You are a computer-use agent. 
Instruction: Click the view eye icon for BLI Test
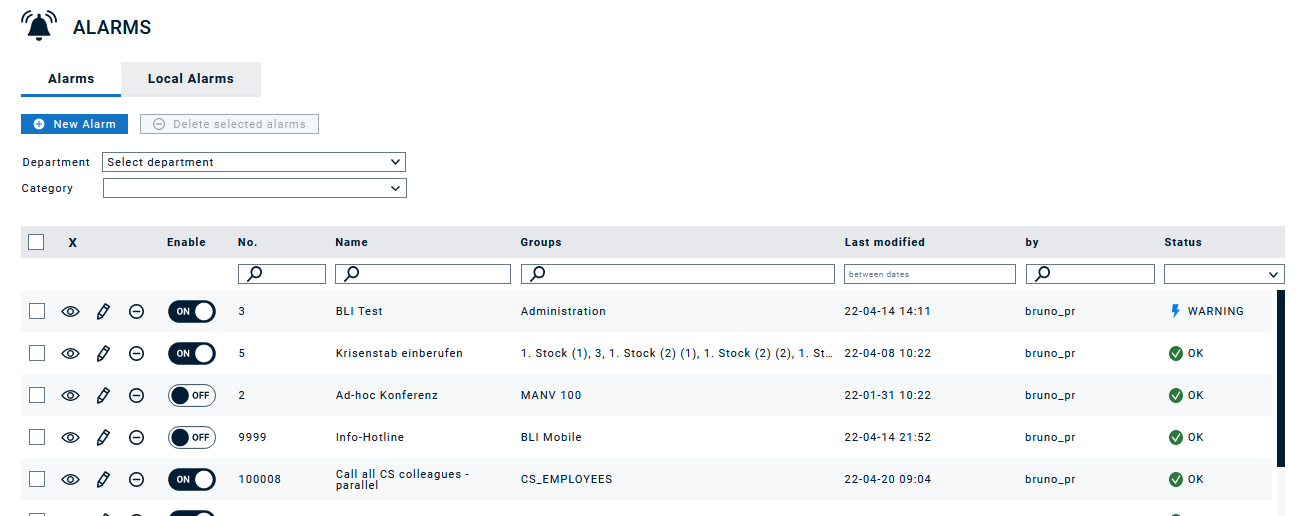pyautogui.click(x=70, y=311)
